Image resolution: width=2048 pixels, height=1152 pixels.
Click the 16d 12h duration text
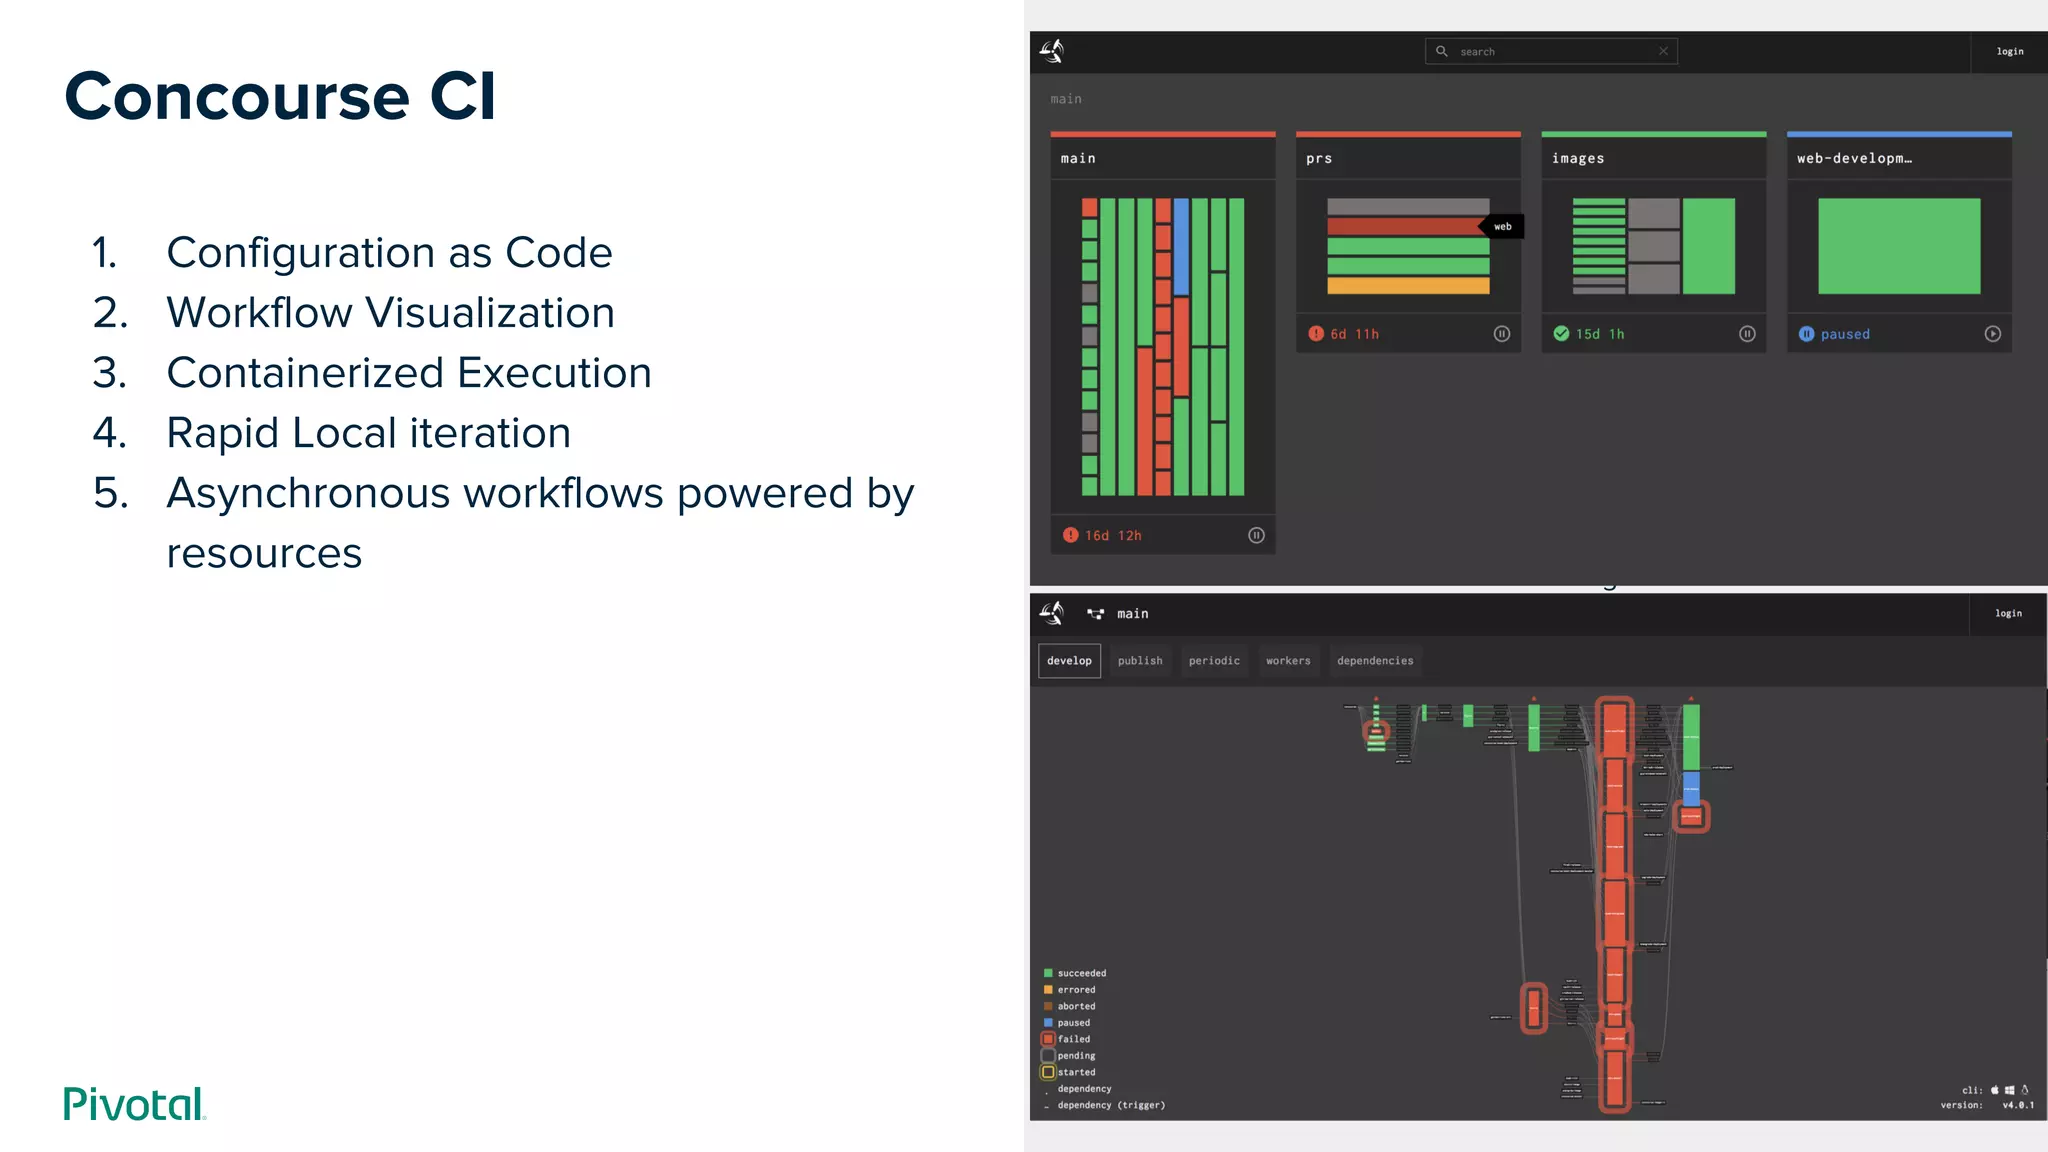1113,536
